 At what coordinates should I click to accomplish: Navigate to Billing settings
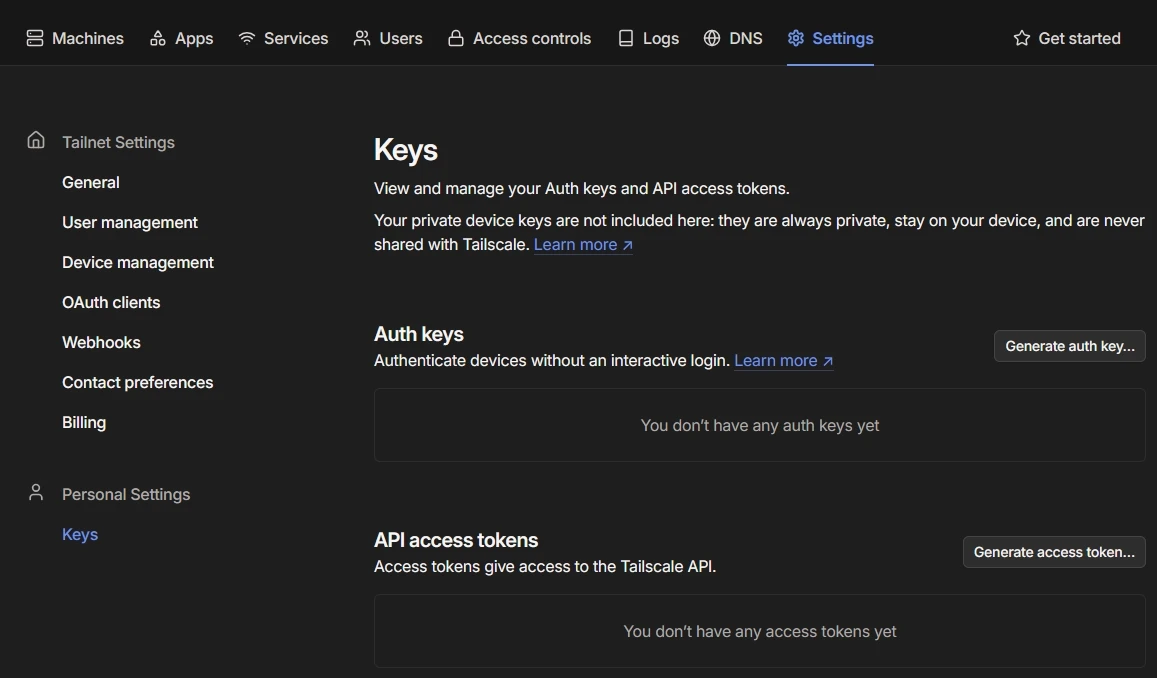84,422
